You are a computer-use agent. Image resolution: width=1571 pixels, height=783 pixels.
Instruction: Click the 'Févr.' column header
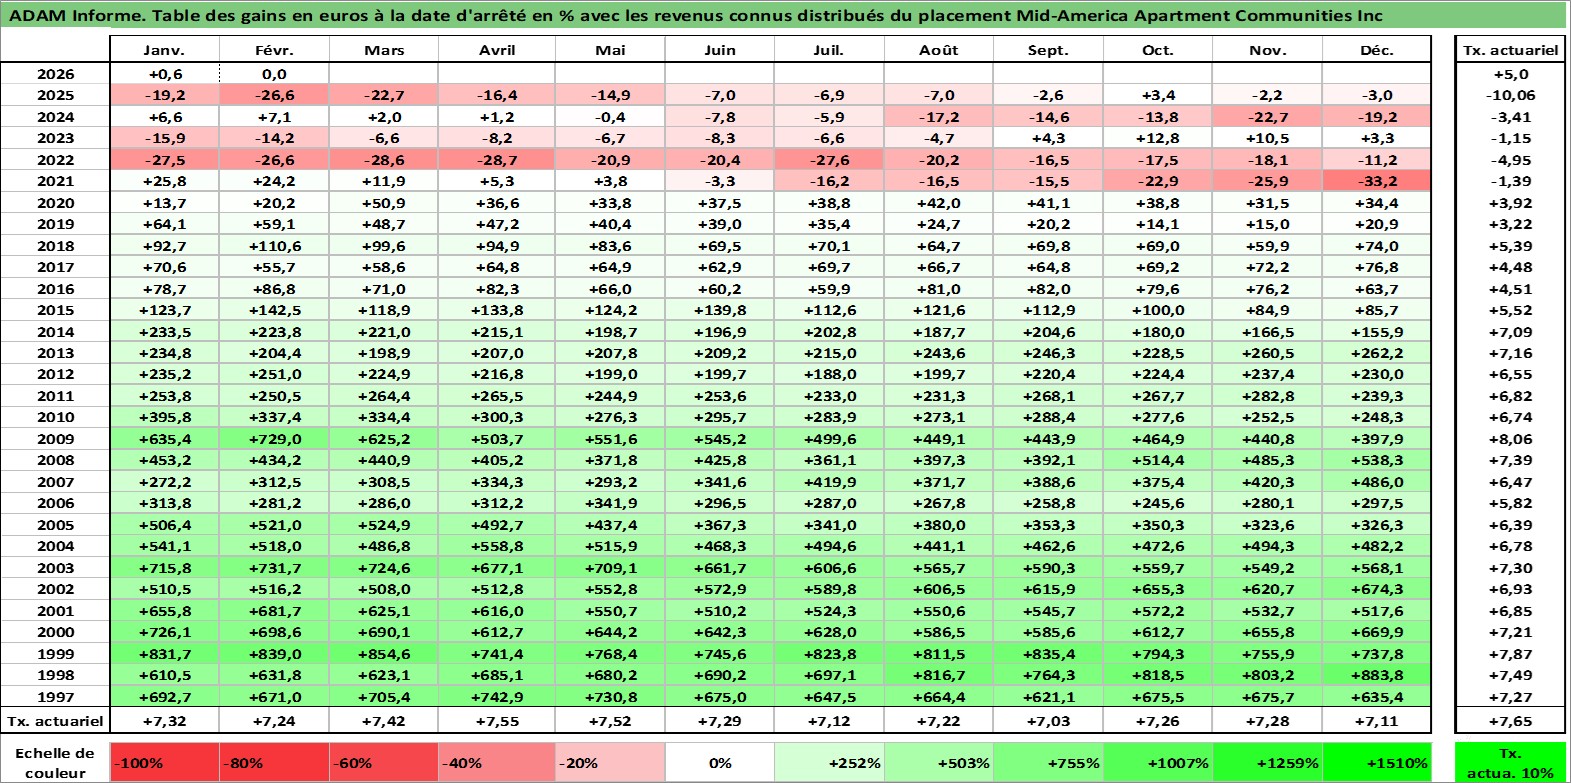pyautogui.click(x=274, y=50)
